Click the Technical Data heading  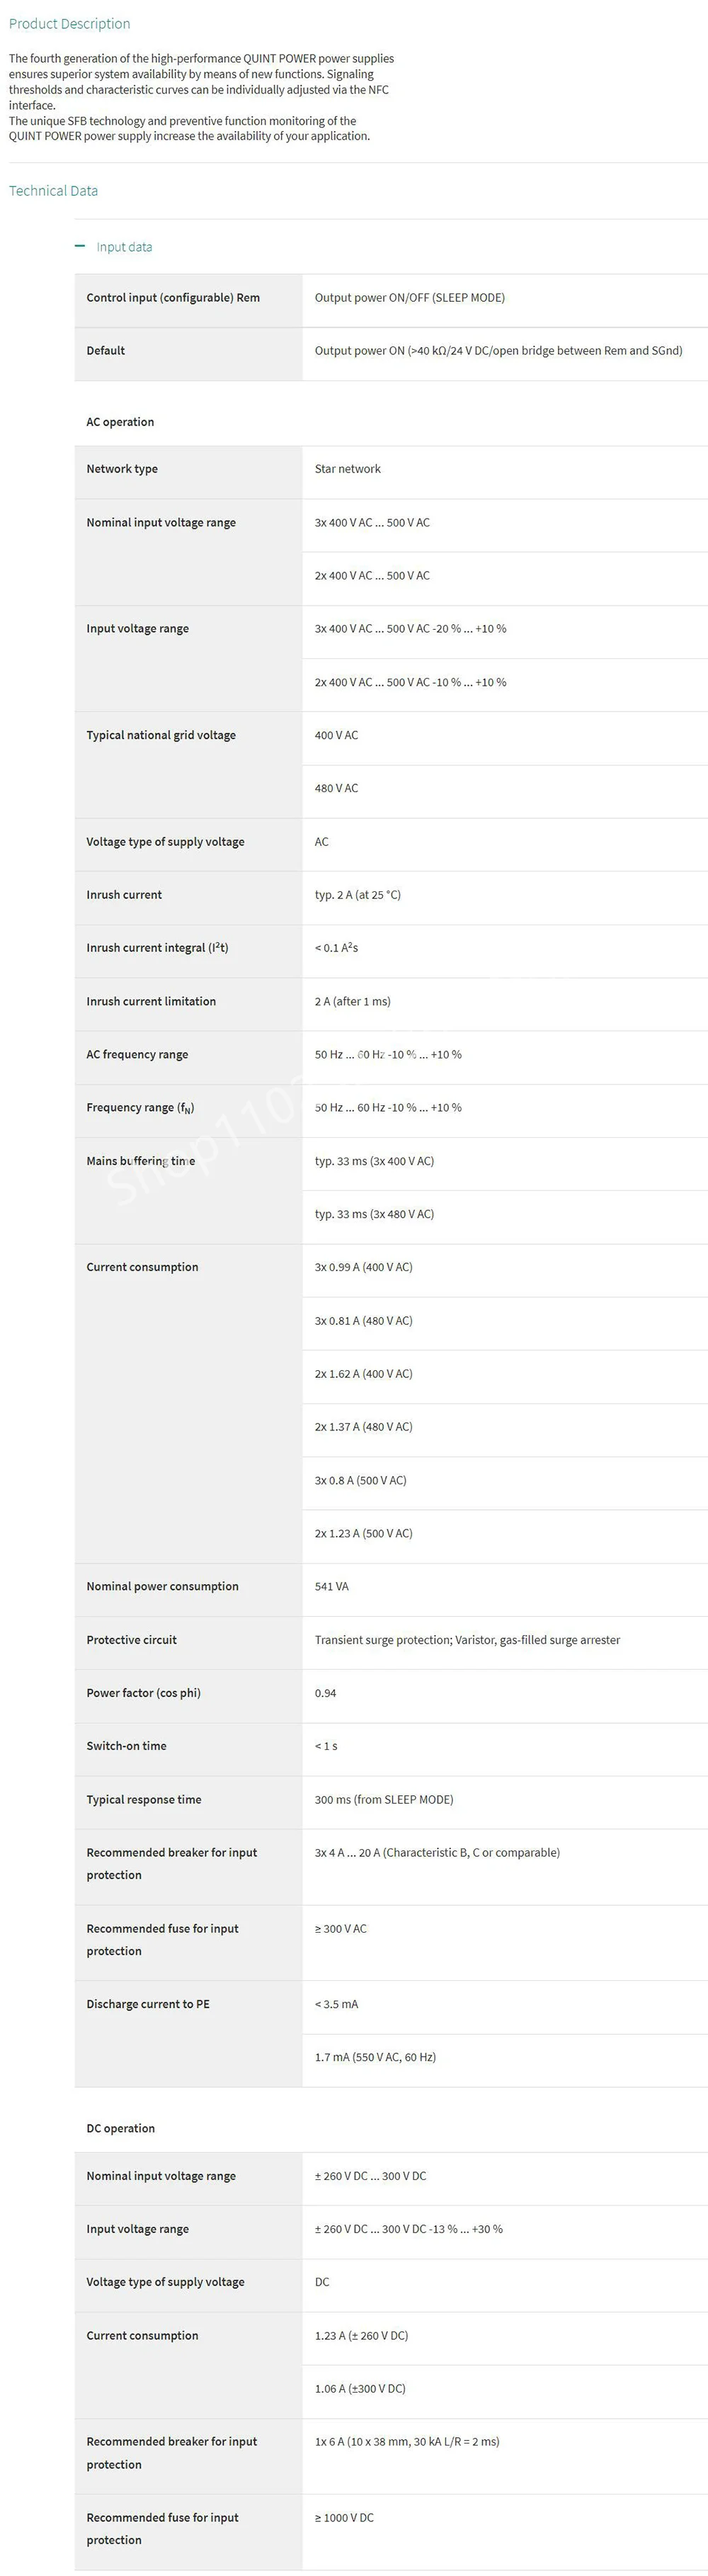[53, 191]
